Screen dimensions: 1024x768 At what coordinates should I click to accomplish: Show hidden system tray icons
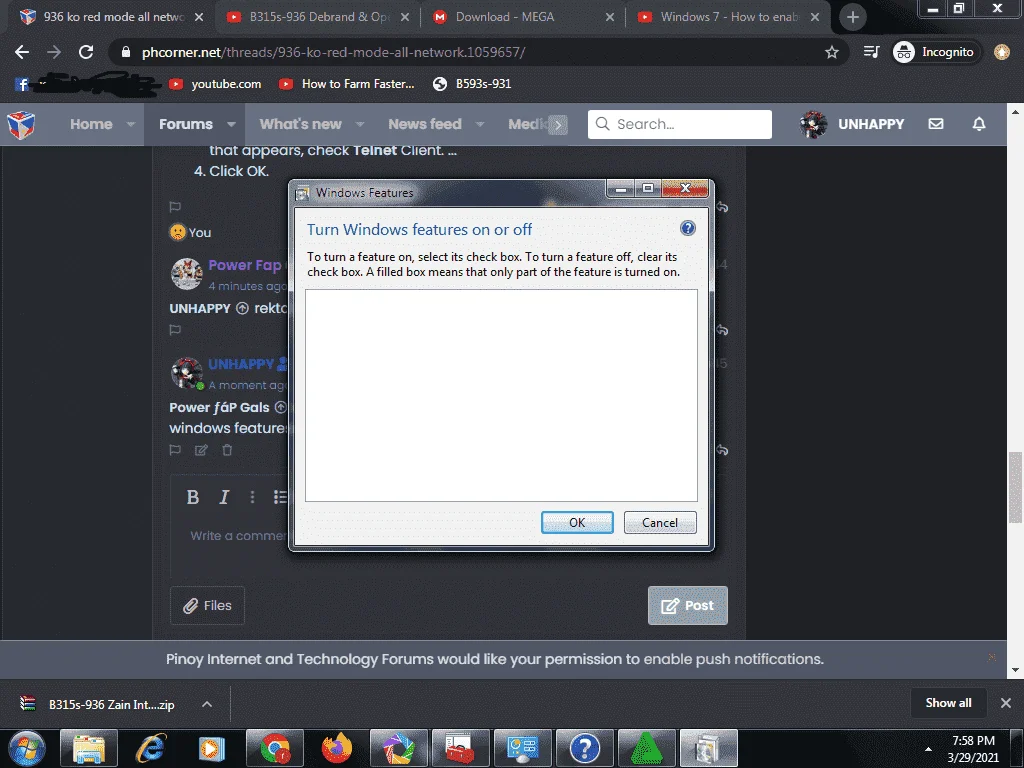[x=928, y=749]
